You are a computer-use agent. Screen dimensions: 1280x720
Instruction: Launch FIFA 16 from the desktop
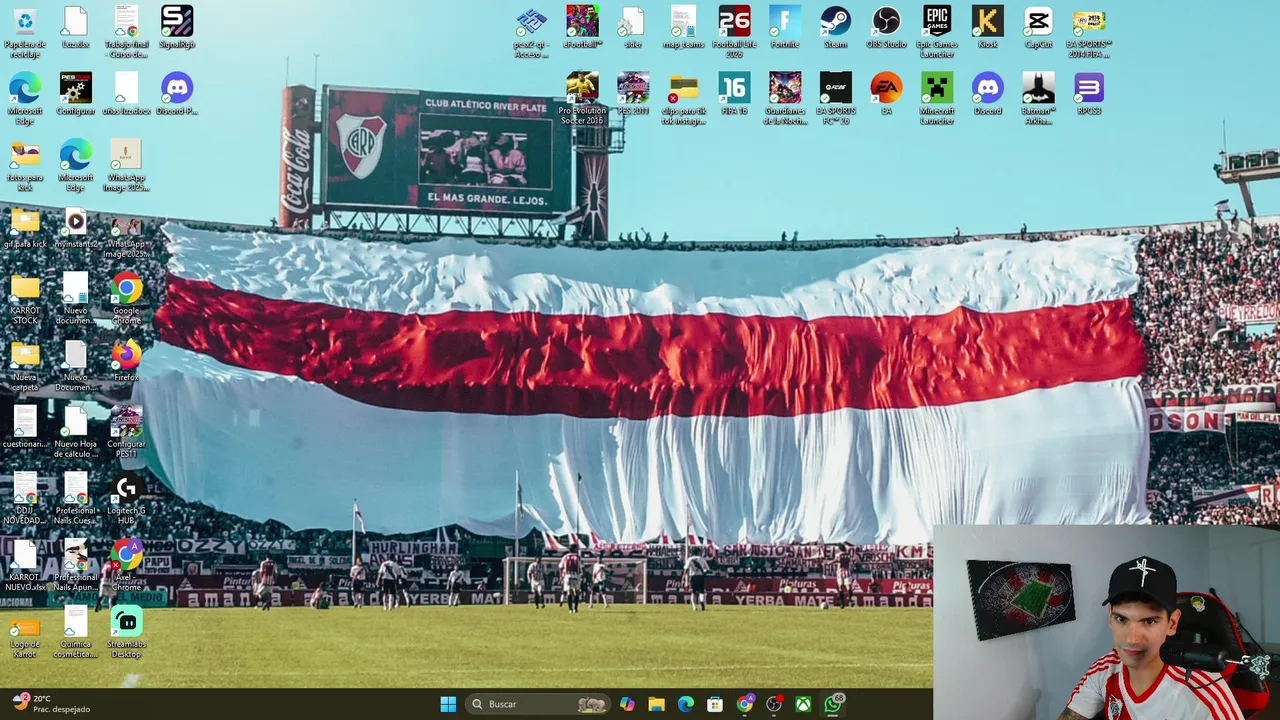tap(734, 93)
